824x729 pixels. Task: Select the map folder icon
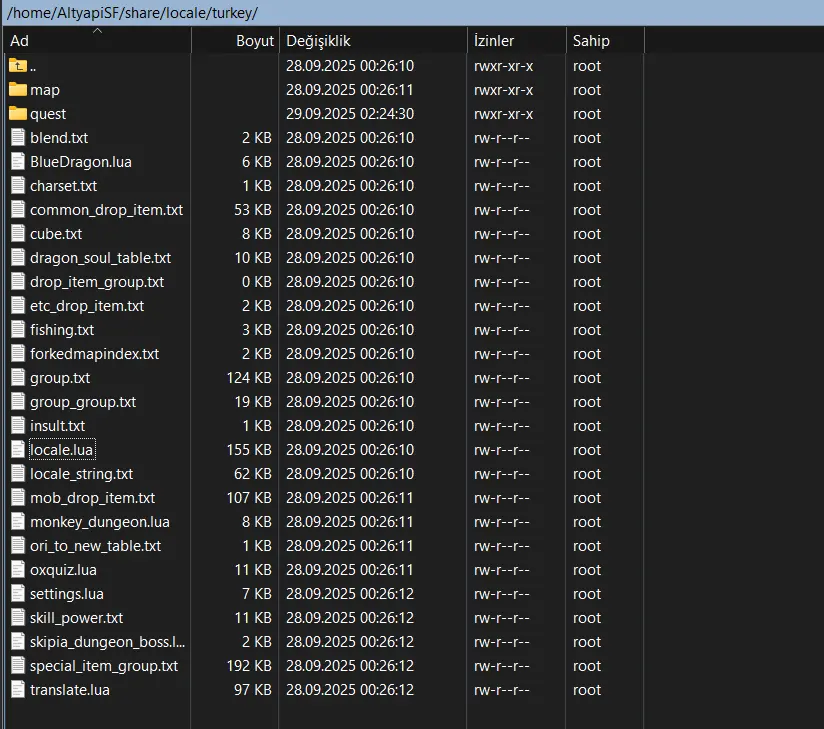click(x=18, y=90)
